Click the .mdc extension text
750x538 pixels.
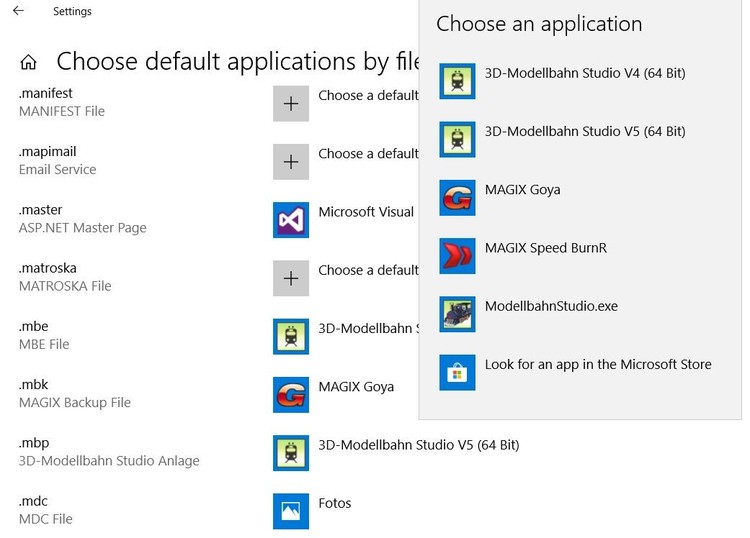[x=33, y=501]
